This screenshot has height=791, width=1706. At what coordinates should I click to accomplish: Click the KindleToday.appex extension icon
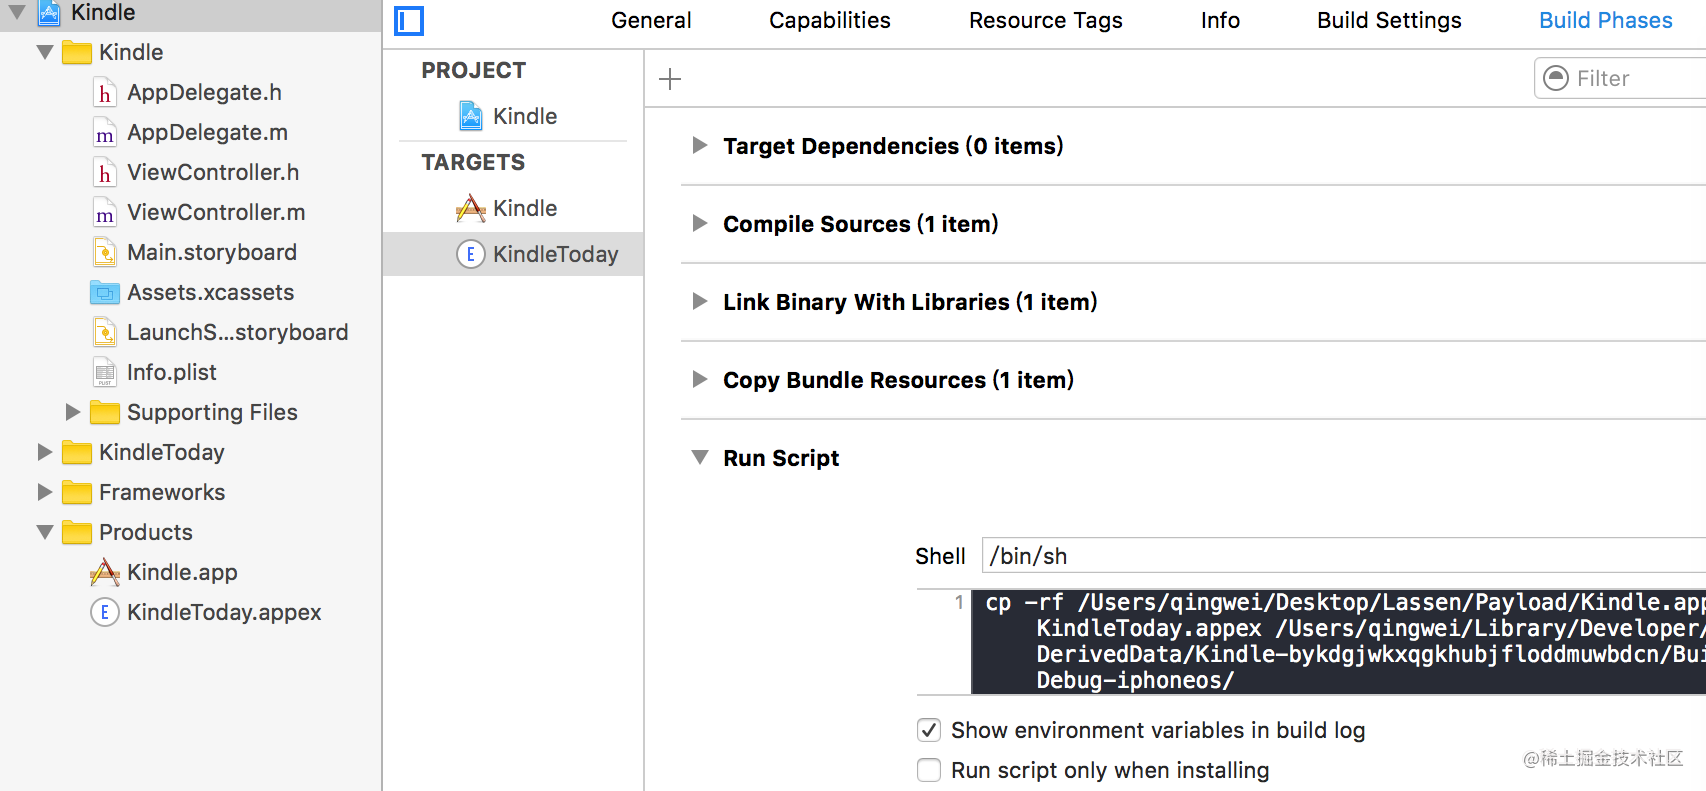105,612
